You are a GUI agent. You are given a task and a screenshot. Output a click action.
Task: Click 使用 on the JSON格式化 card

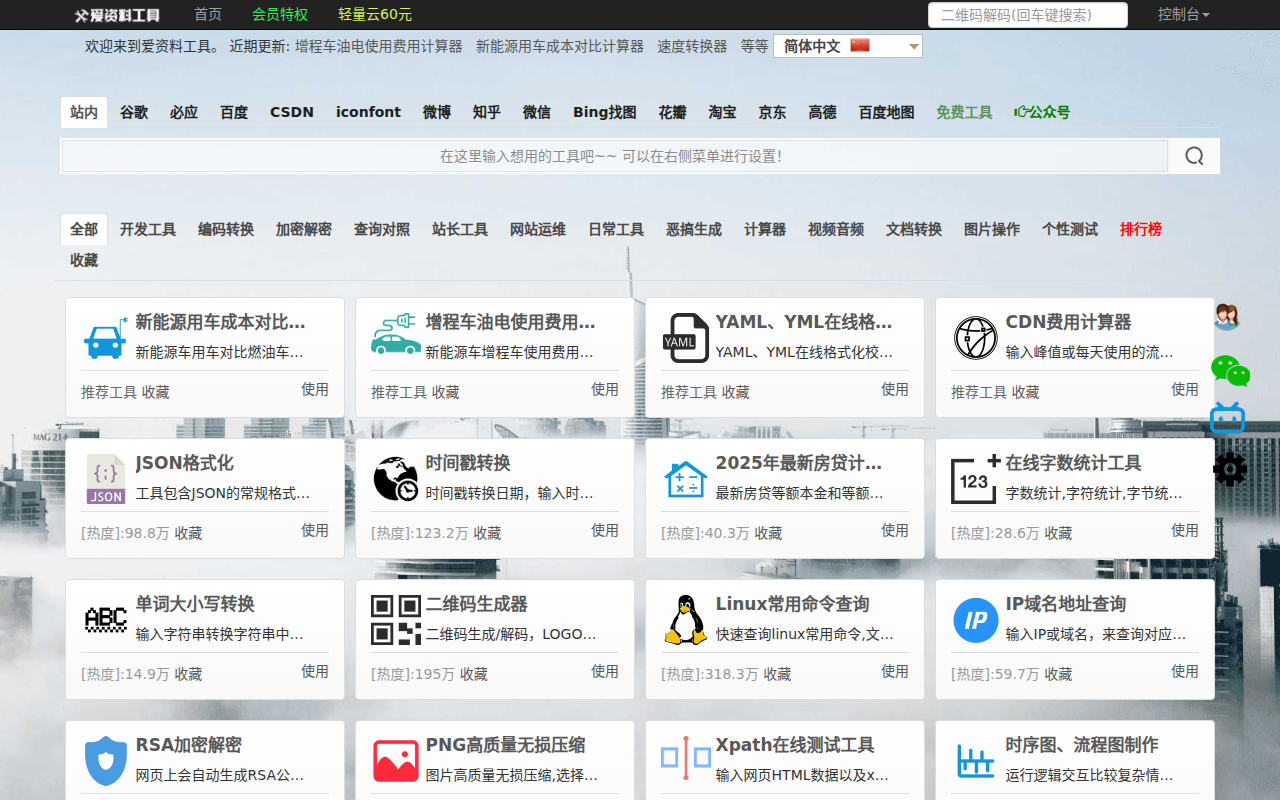pyautogui.click(x=315, y=531)
